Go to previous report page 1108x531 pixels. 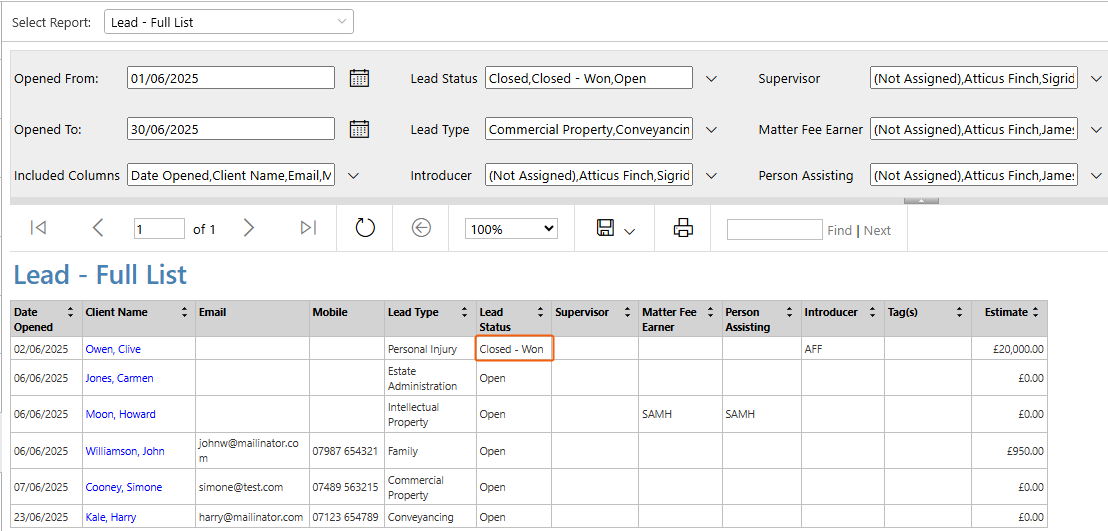[x=98, y=228]
